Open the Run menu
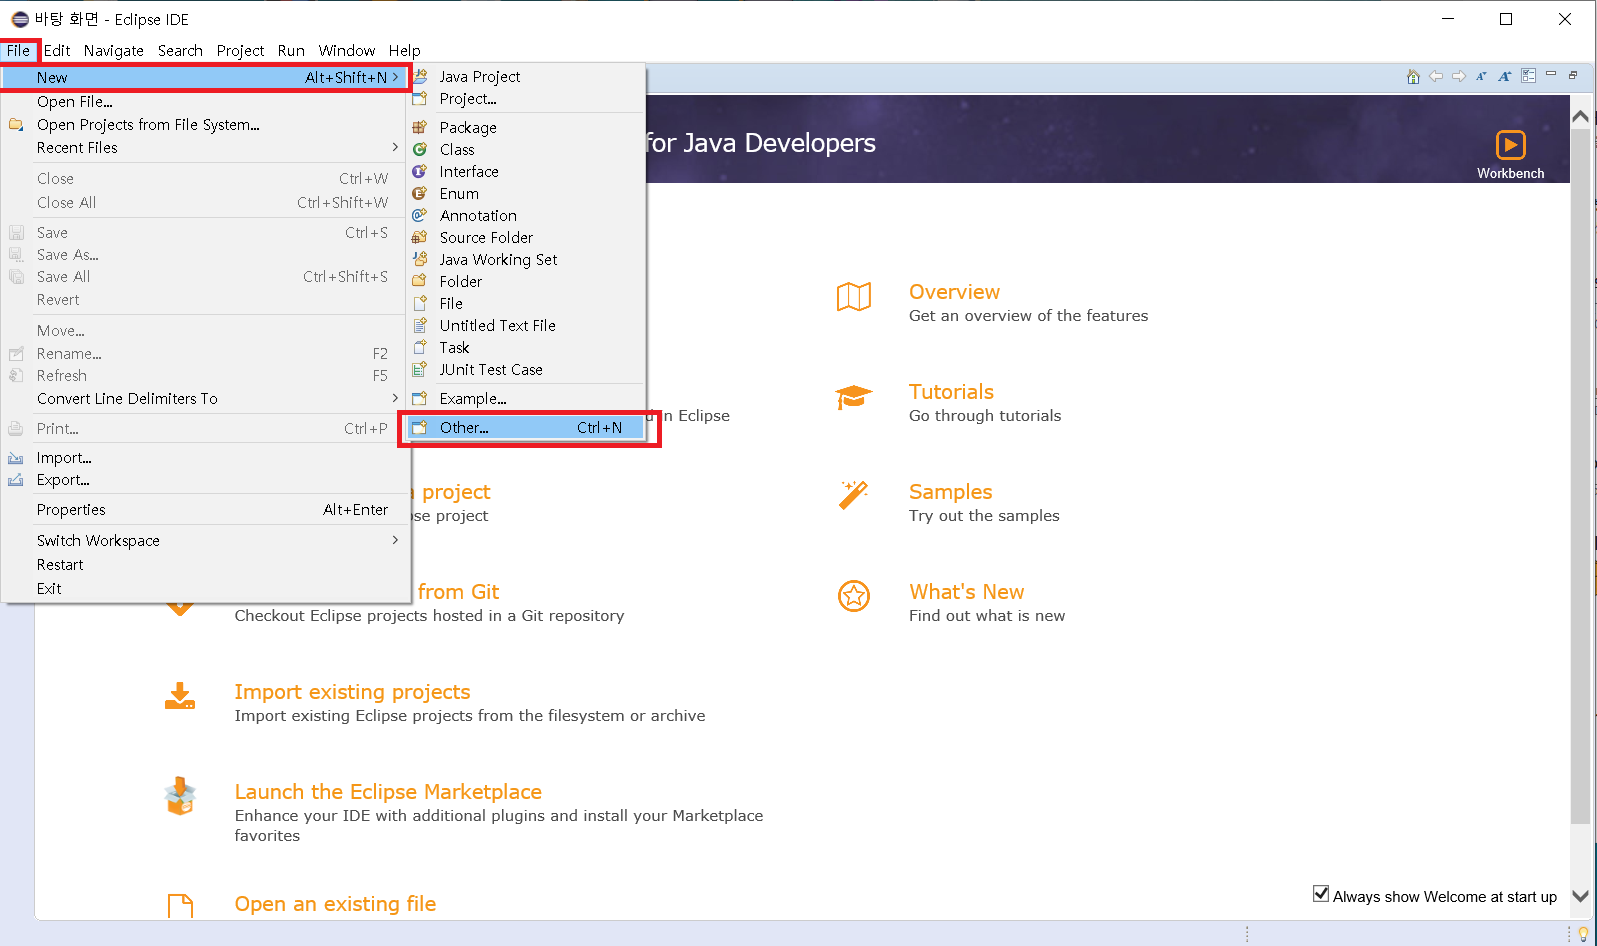 tap(291, 50)
